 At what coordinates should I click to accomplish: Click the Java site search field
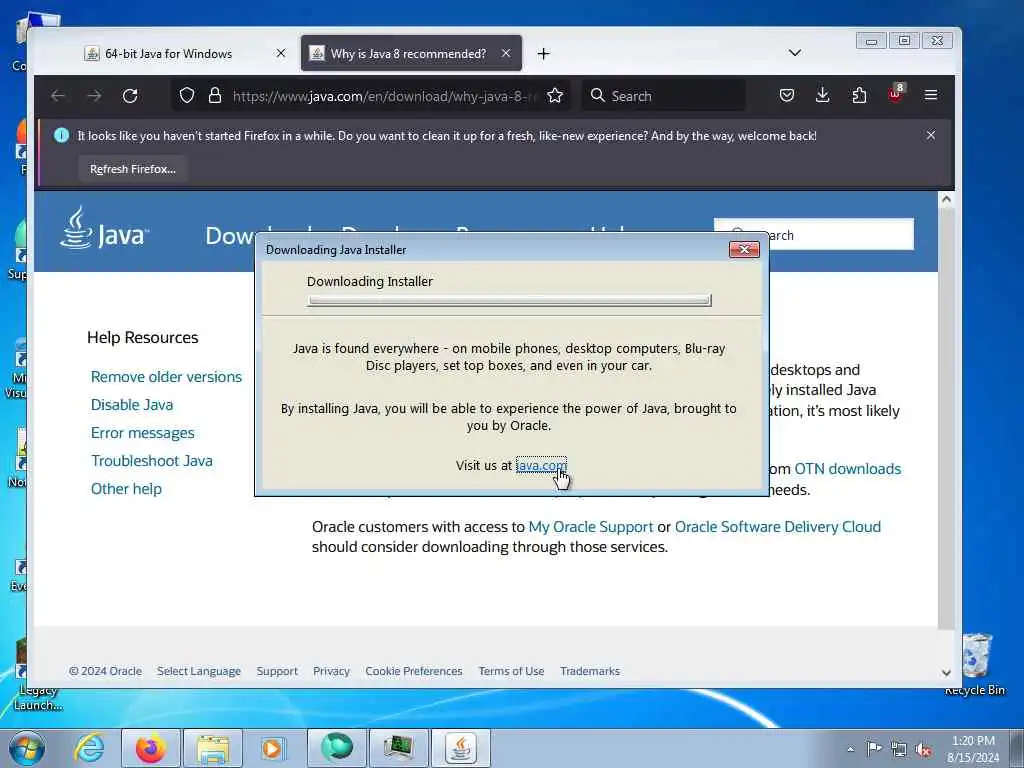click(814, 234)
